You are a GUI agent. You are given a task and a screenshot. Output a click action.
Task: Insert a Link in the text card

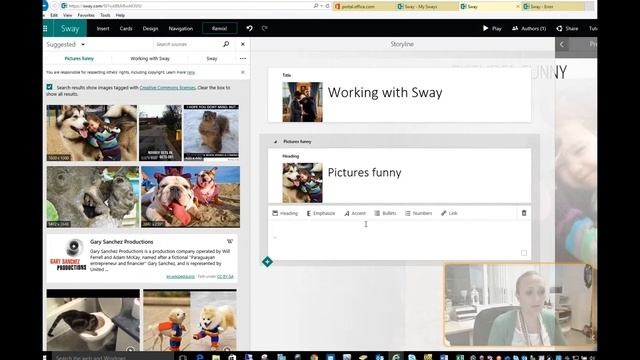(449, 213)
